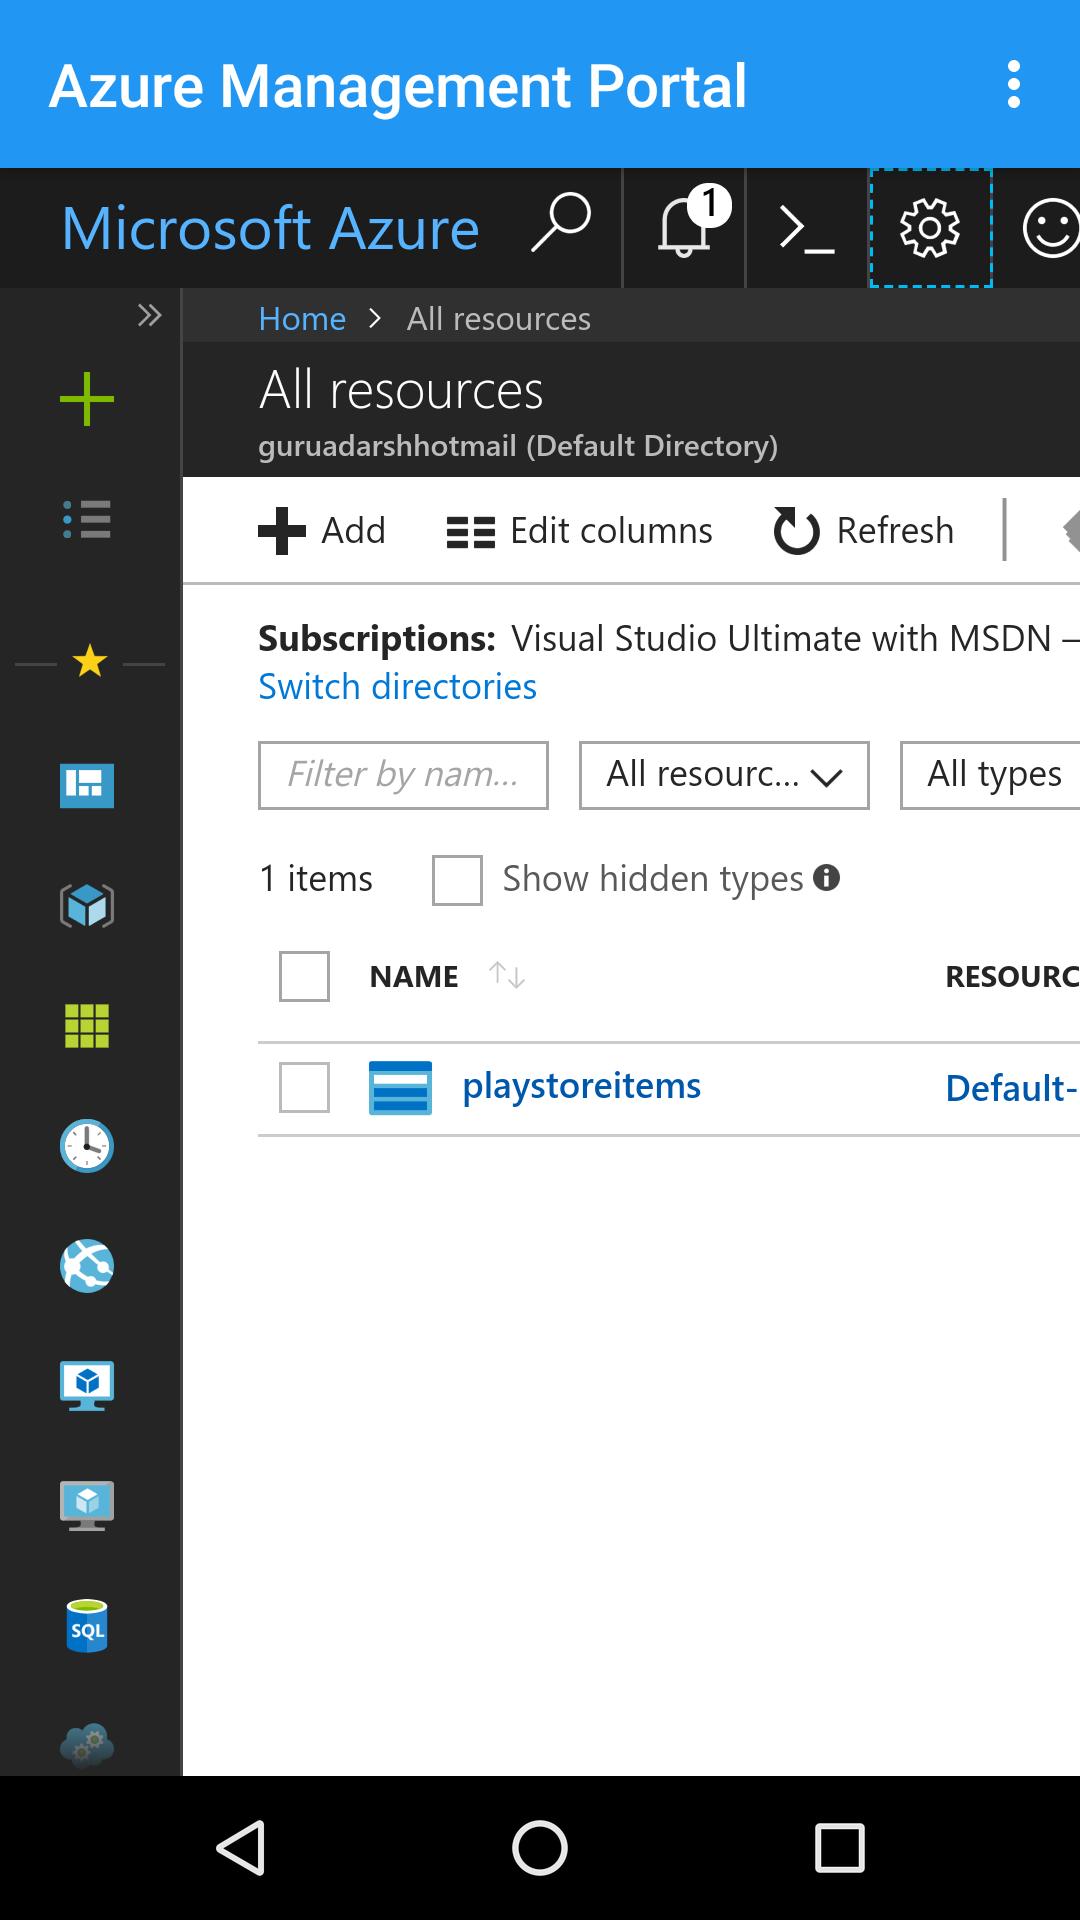
Task: Open All resources green grid icon
Action: click(87, 1026)
